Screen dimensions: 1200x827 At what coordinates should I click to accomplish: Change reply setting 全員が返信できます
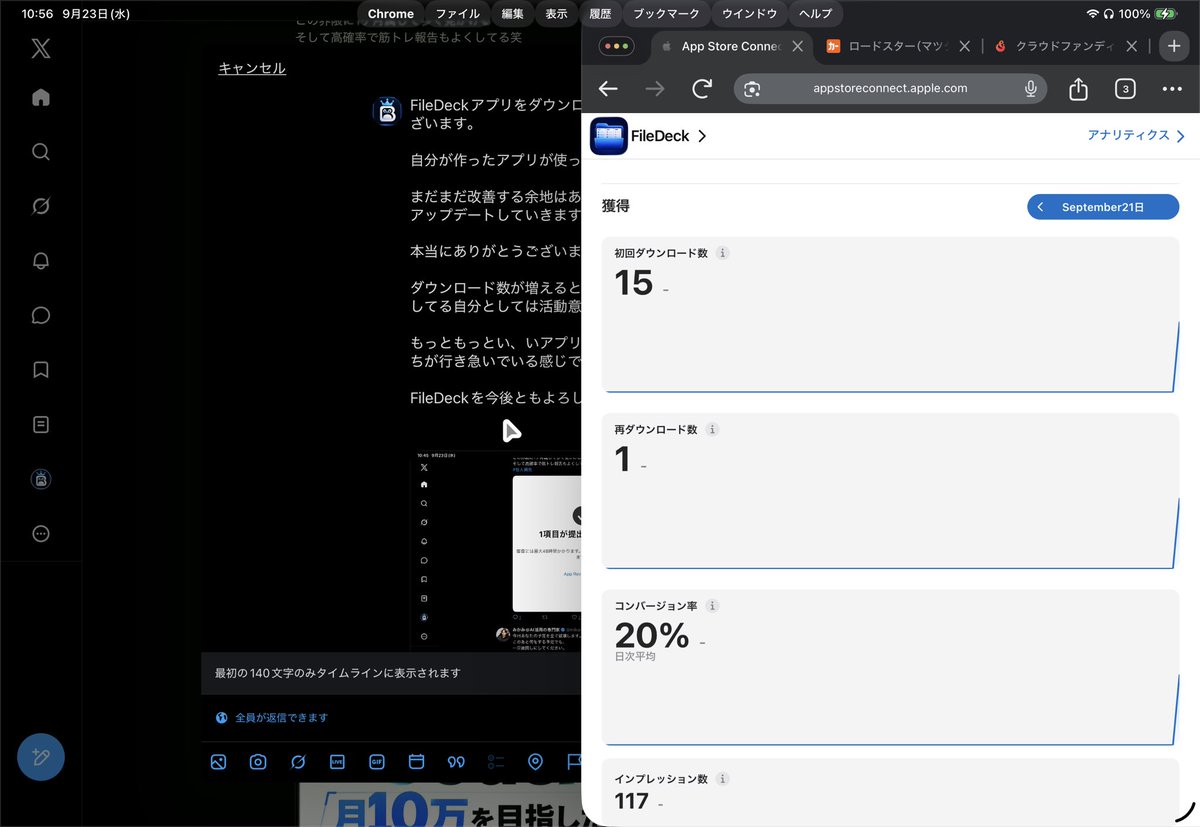point(272,718)
